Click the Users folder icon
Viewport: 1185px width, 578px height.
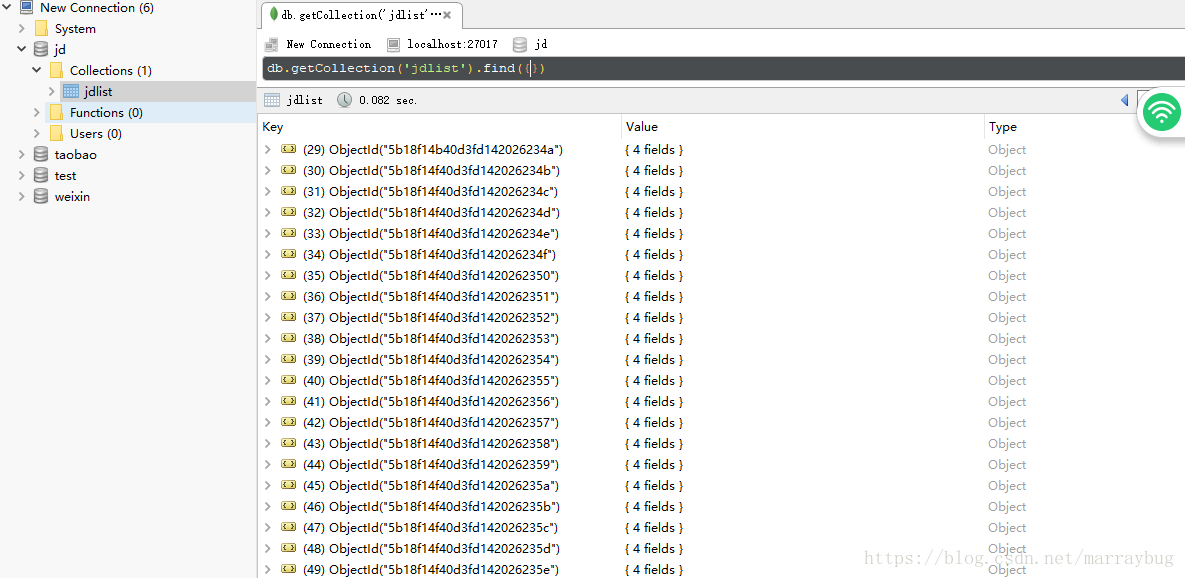coord(56,134)
